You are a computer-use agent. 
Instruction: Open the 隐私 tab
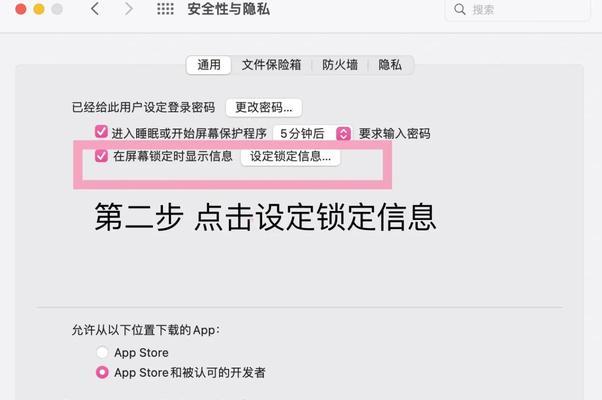(390, 65)
